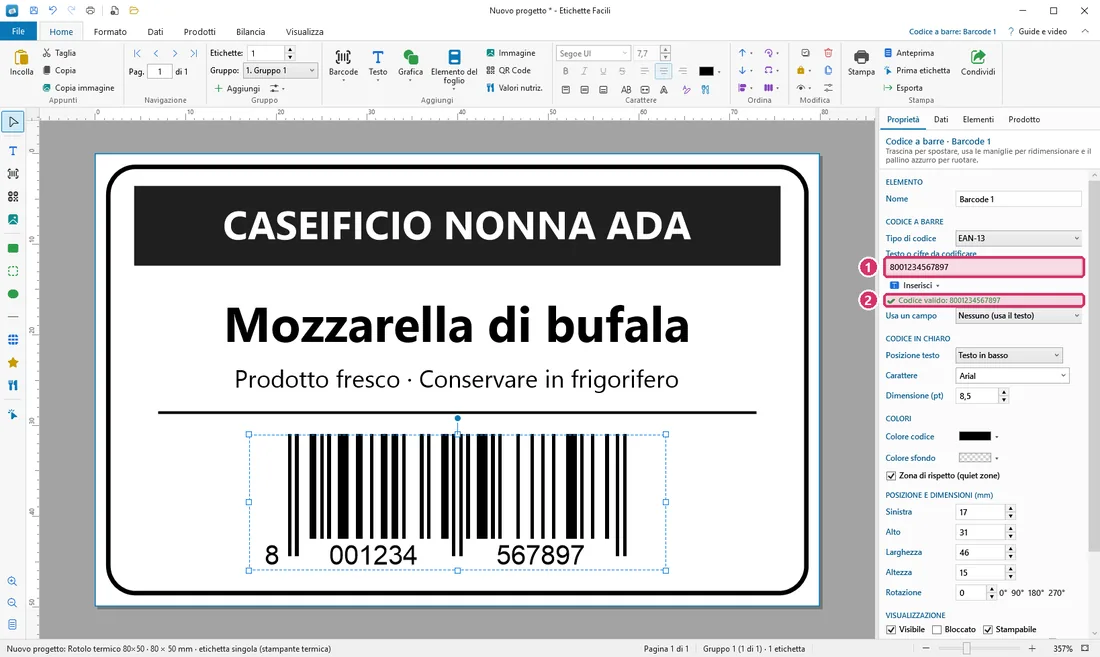Screen dimensions: 1100x657
Task: Choose the barcode tool in left toolbar
Action: click(13, 173)
